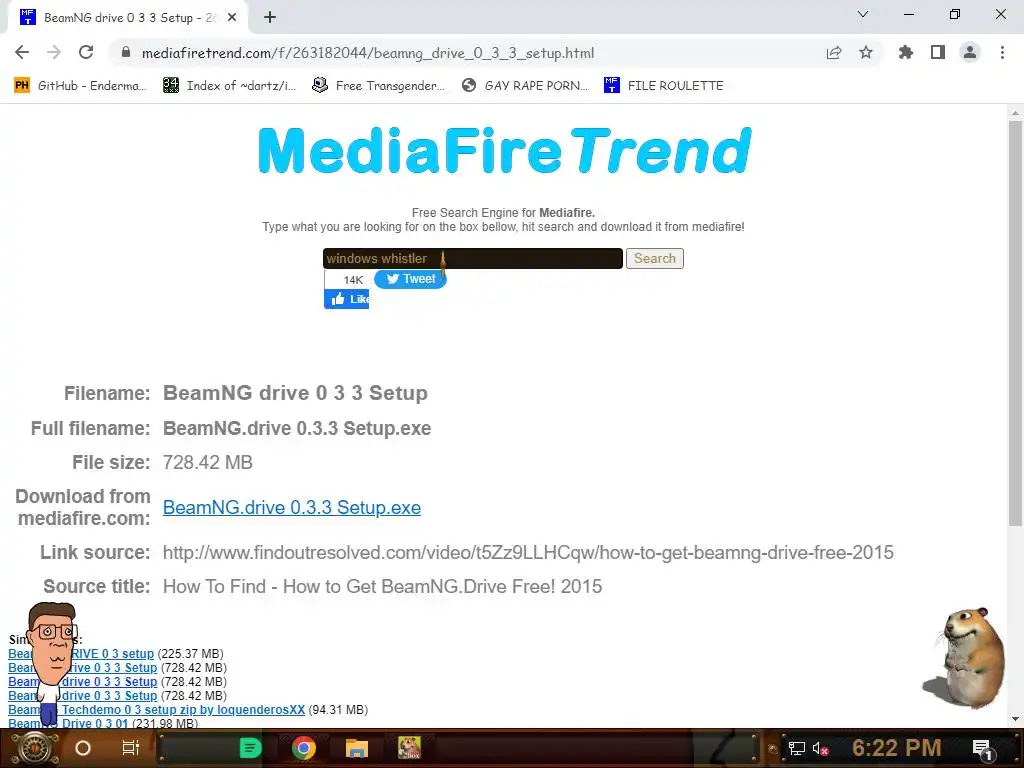1024x768 pixels.
Task: Open a new browser tab
Action: click(270, 18)
